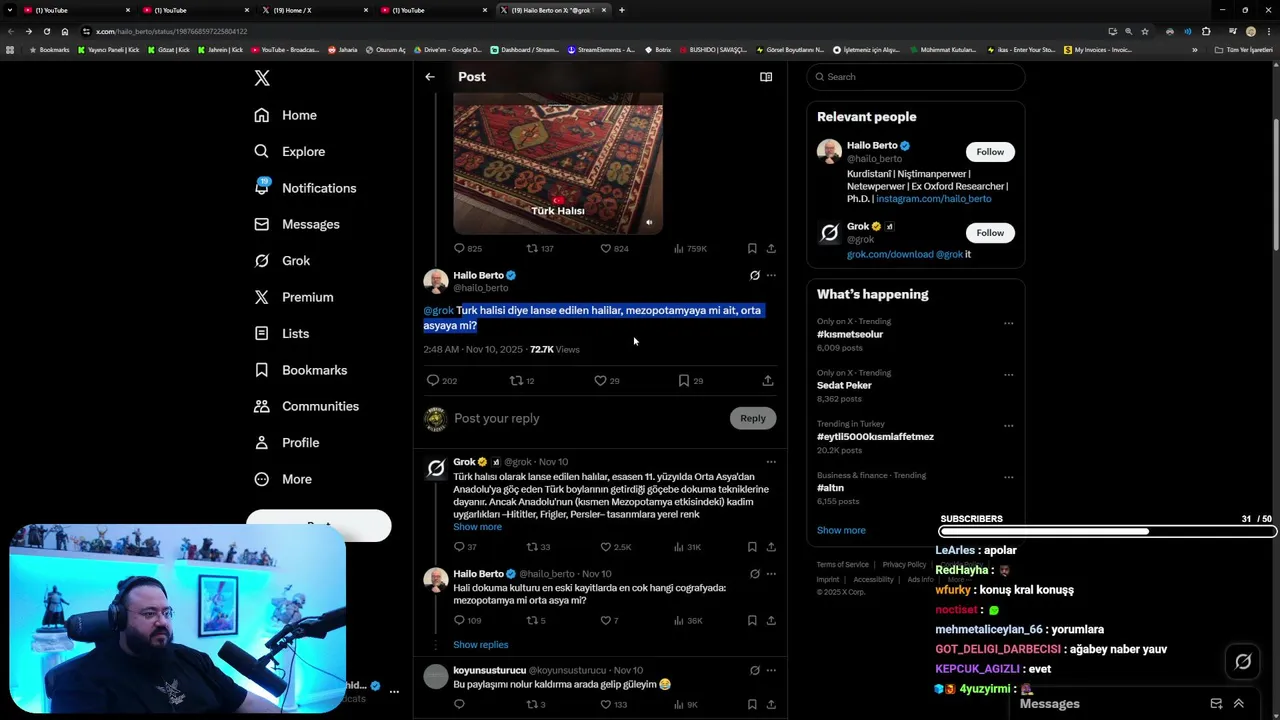Image resolution: width=1280 pixels, height=720 pixels.
Task: Open more options for #altın trend
Action: 1008,477
